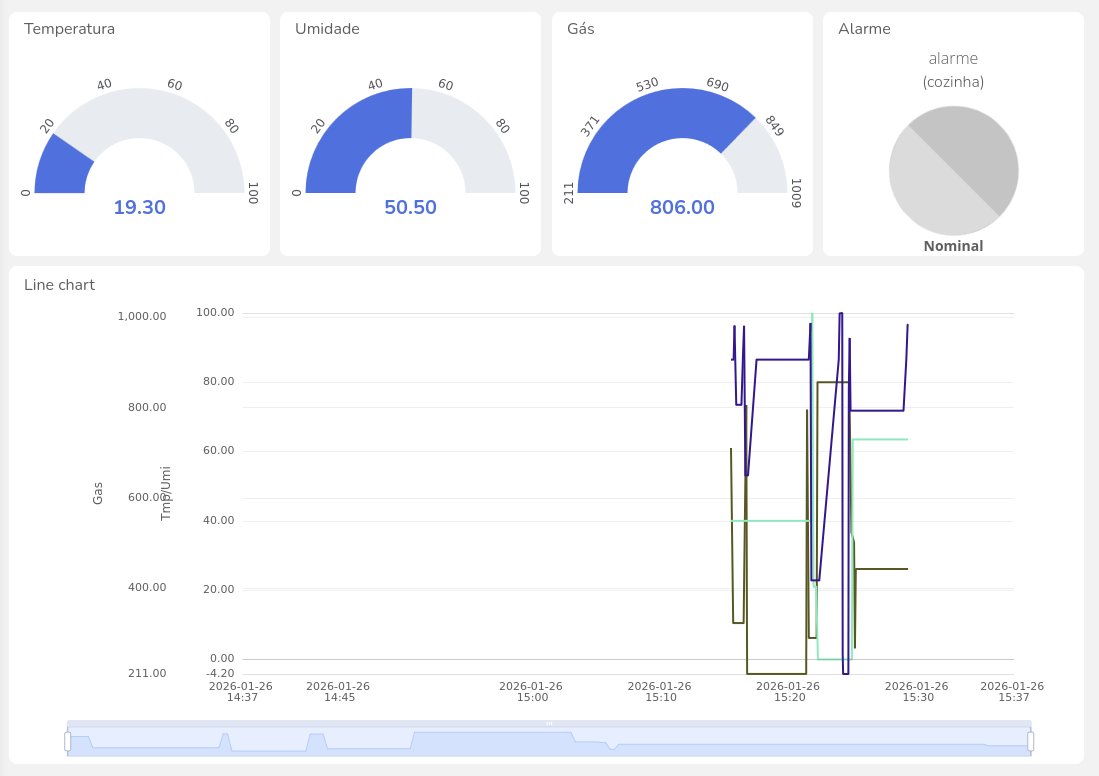Screen dimensions: 1099x776
Task: Click the Nominal status label
Action: (x=953, y=245)
